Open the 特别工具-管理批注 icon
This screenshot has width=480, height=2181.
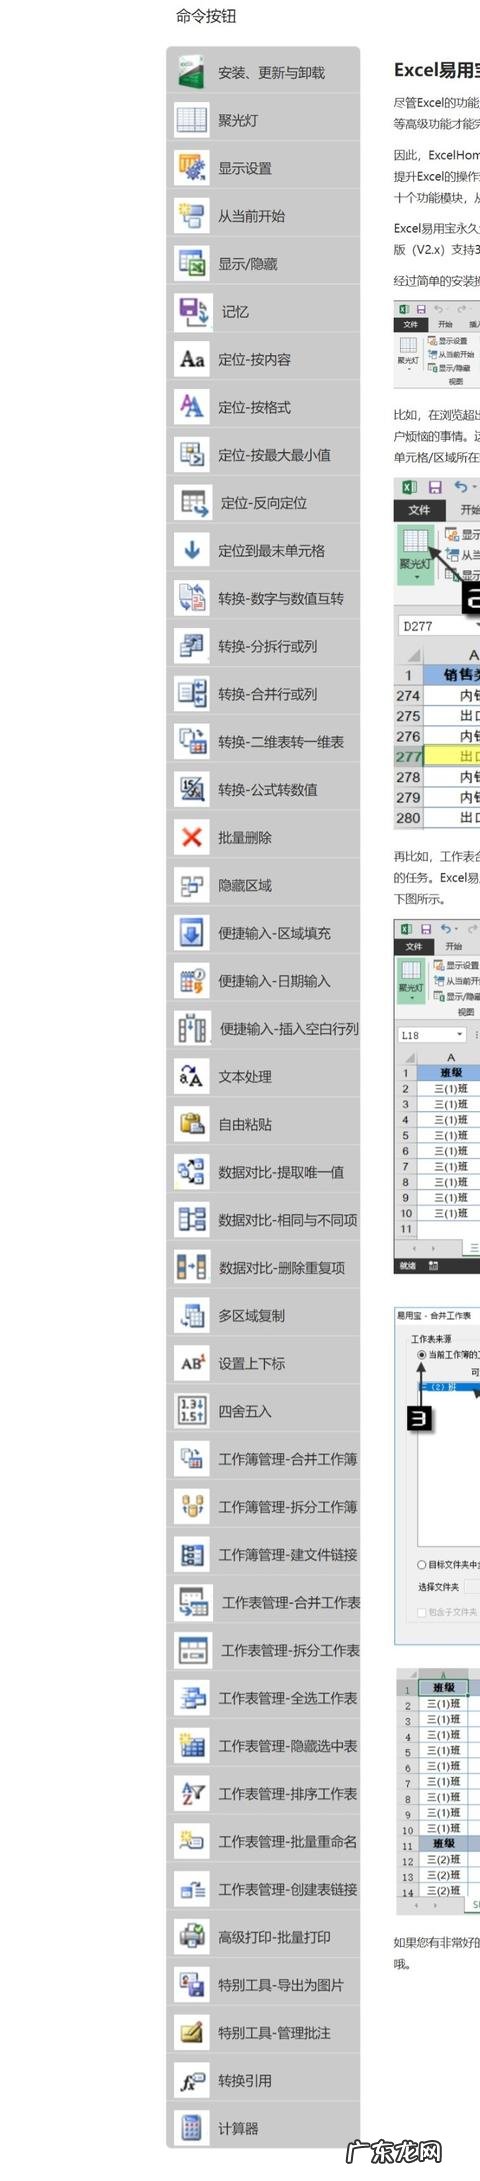click(191, 2032)
